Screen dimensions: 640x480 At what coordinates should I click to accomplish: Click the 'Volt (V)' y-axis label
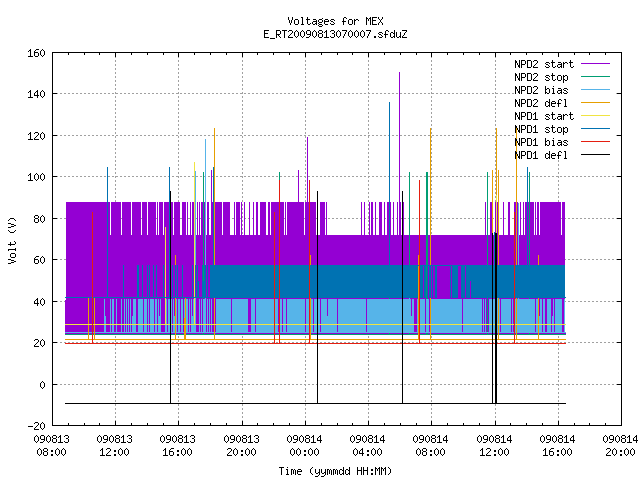[13, 240]
